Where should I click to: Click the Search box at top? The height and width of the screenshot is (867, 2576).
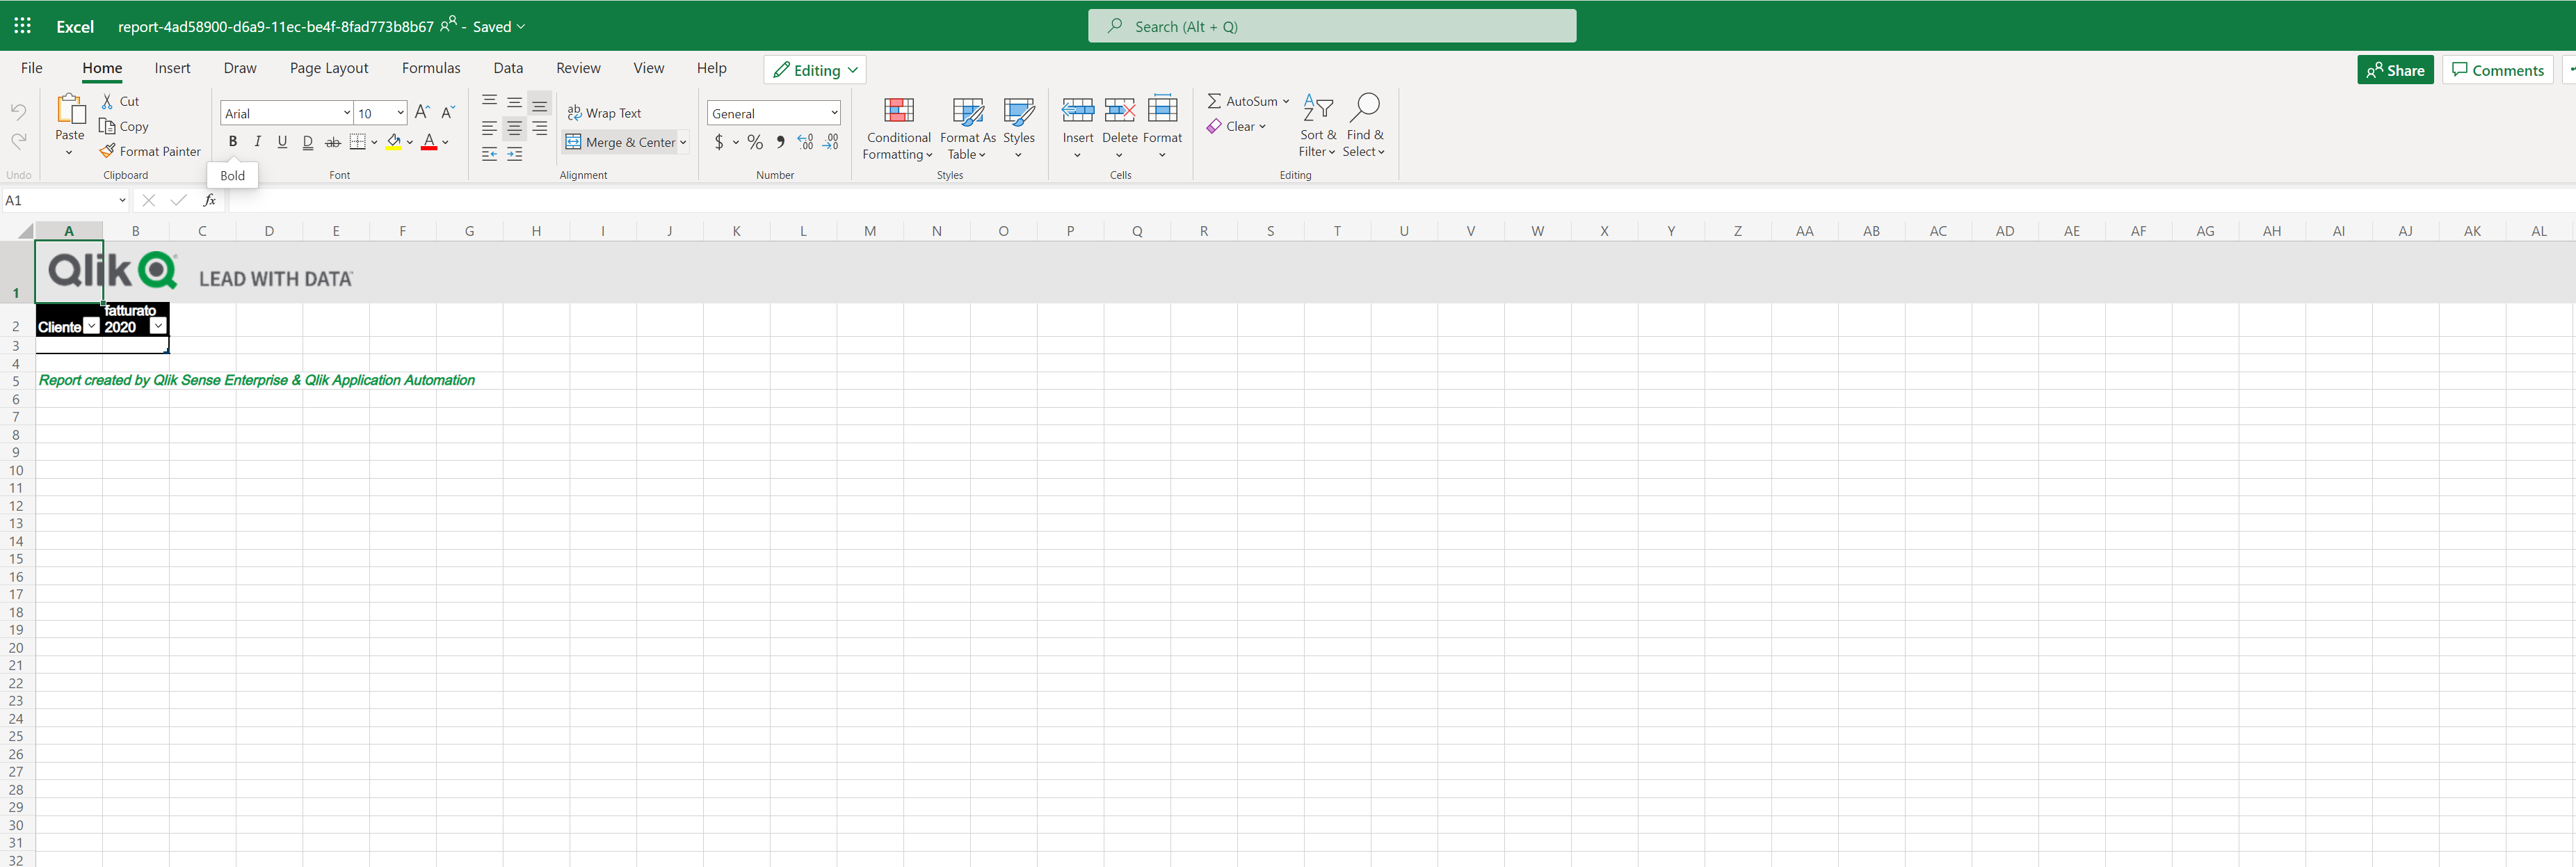point(1331,26)
